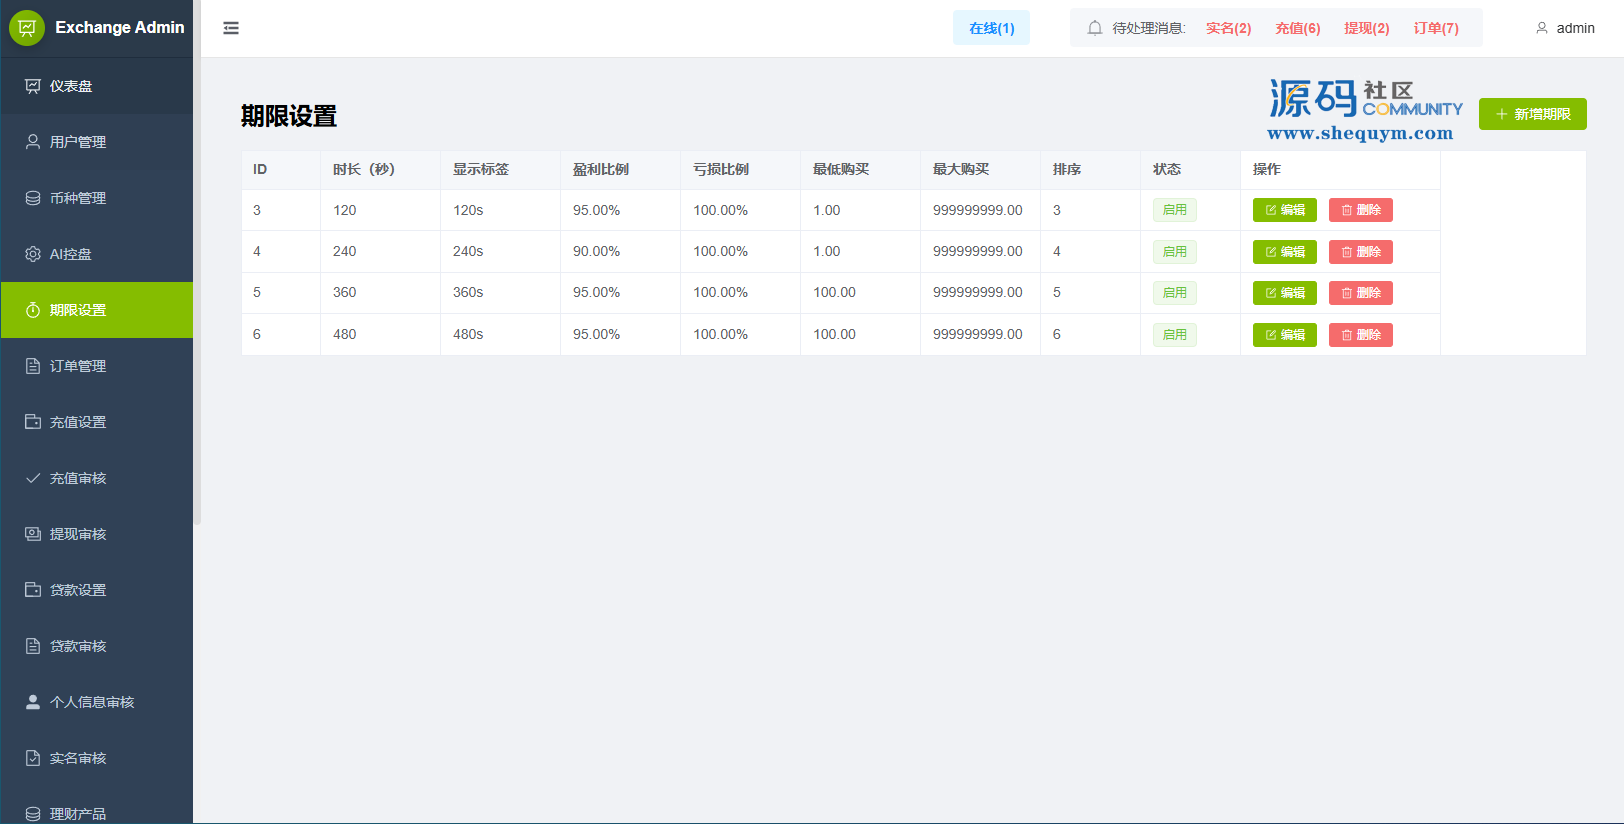Viewport: 1624px width, 824px height.
Task: Go to 币种管理 in the sidebar
Action: (97, 198)
